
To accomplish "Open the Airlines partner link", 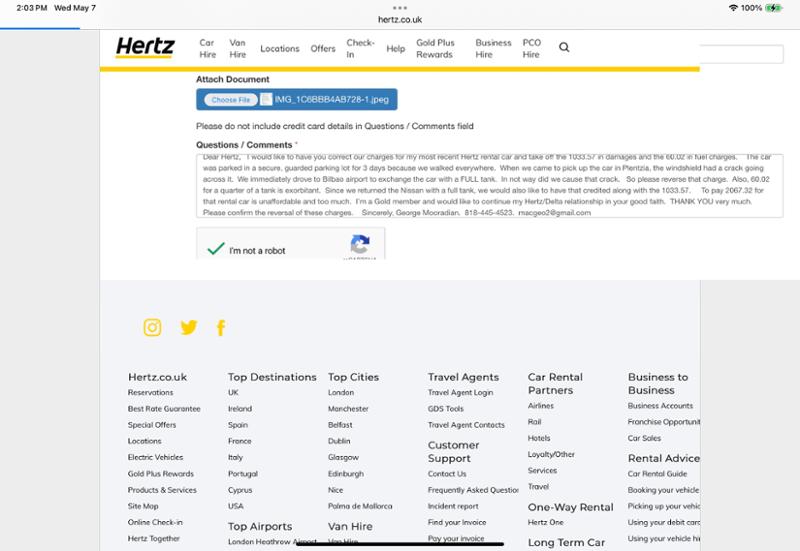I will click(540, 406).
